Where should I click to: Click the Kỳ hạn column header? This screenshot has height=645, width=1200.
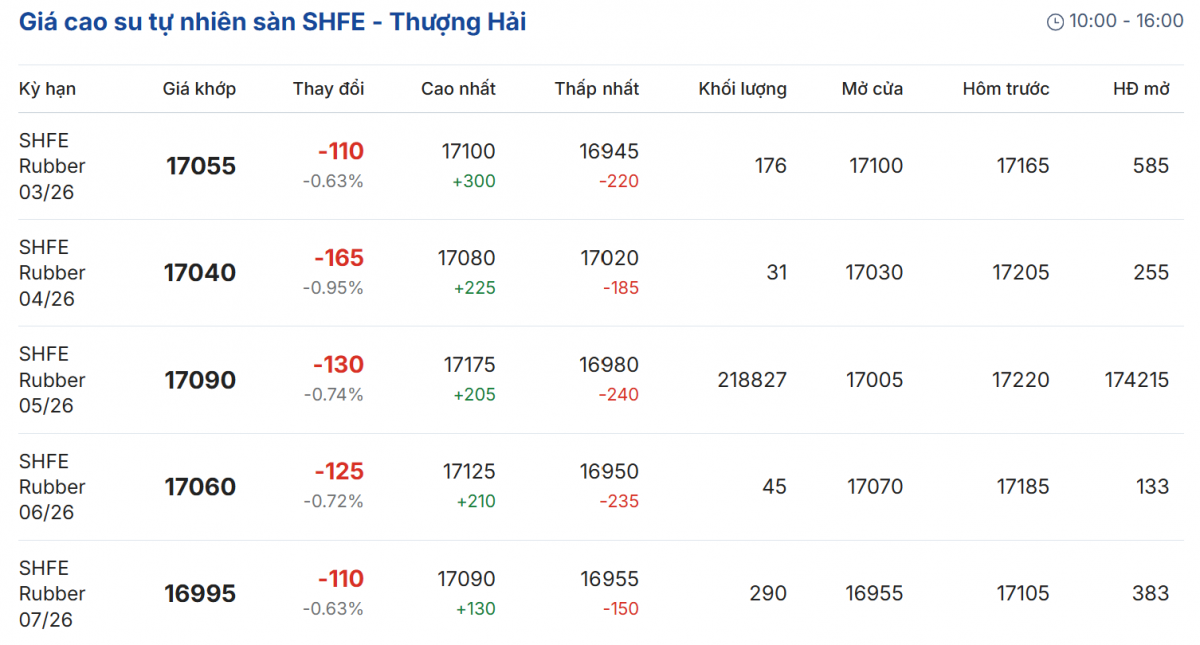point(47,89)
